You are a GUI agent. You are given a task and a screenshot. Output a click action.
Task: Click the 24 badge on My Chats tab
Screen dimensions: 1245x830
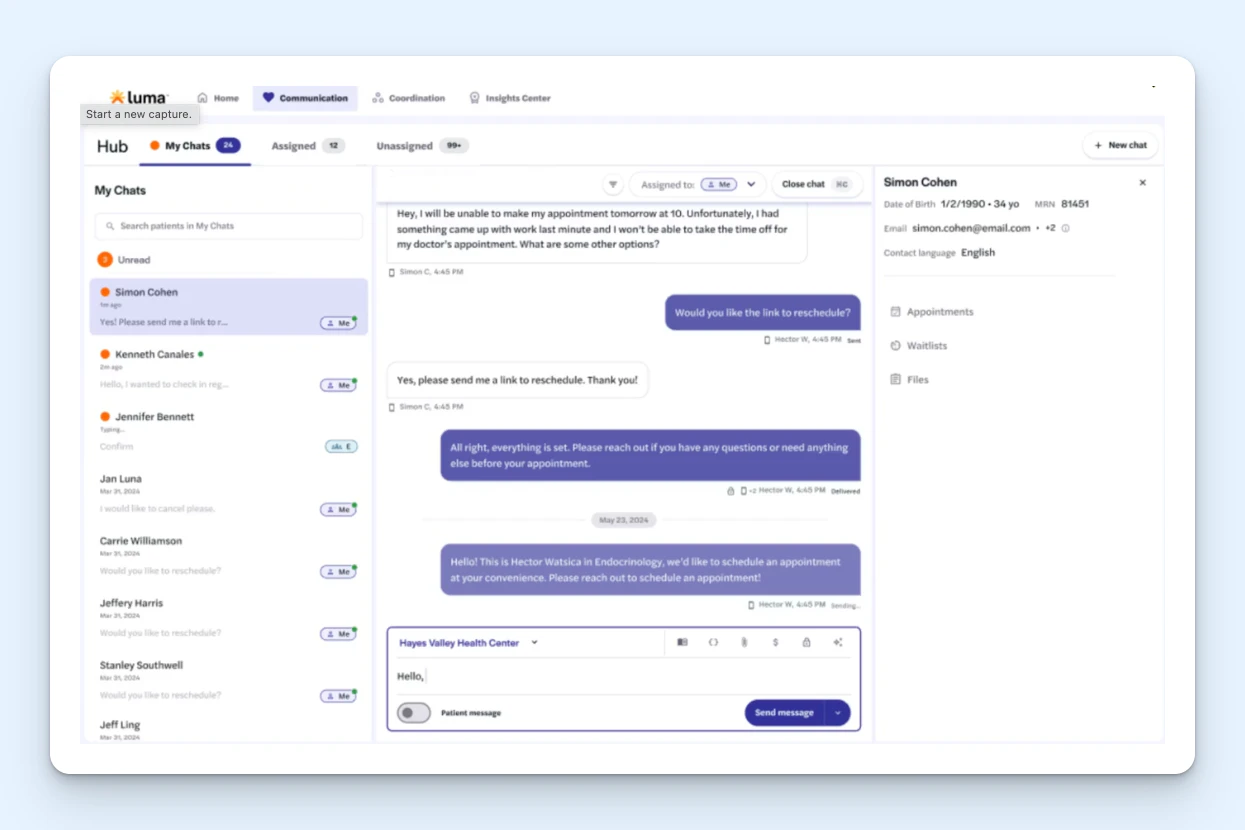tap(228, 146)
